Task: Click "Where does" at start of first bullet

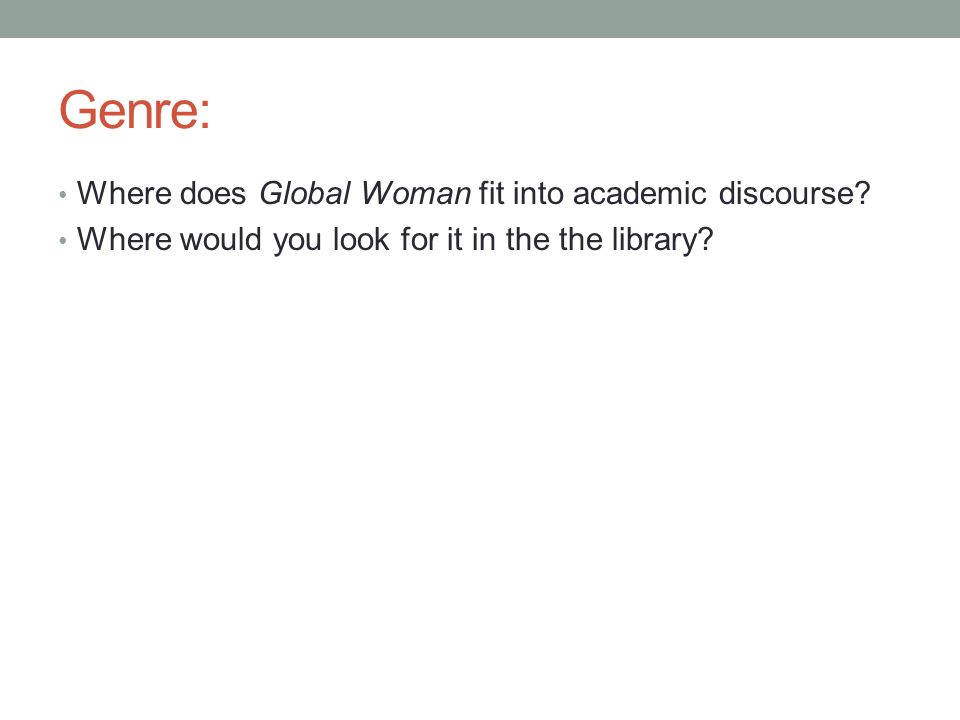Action: 162,193
